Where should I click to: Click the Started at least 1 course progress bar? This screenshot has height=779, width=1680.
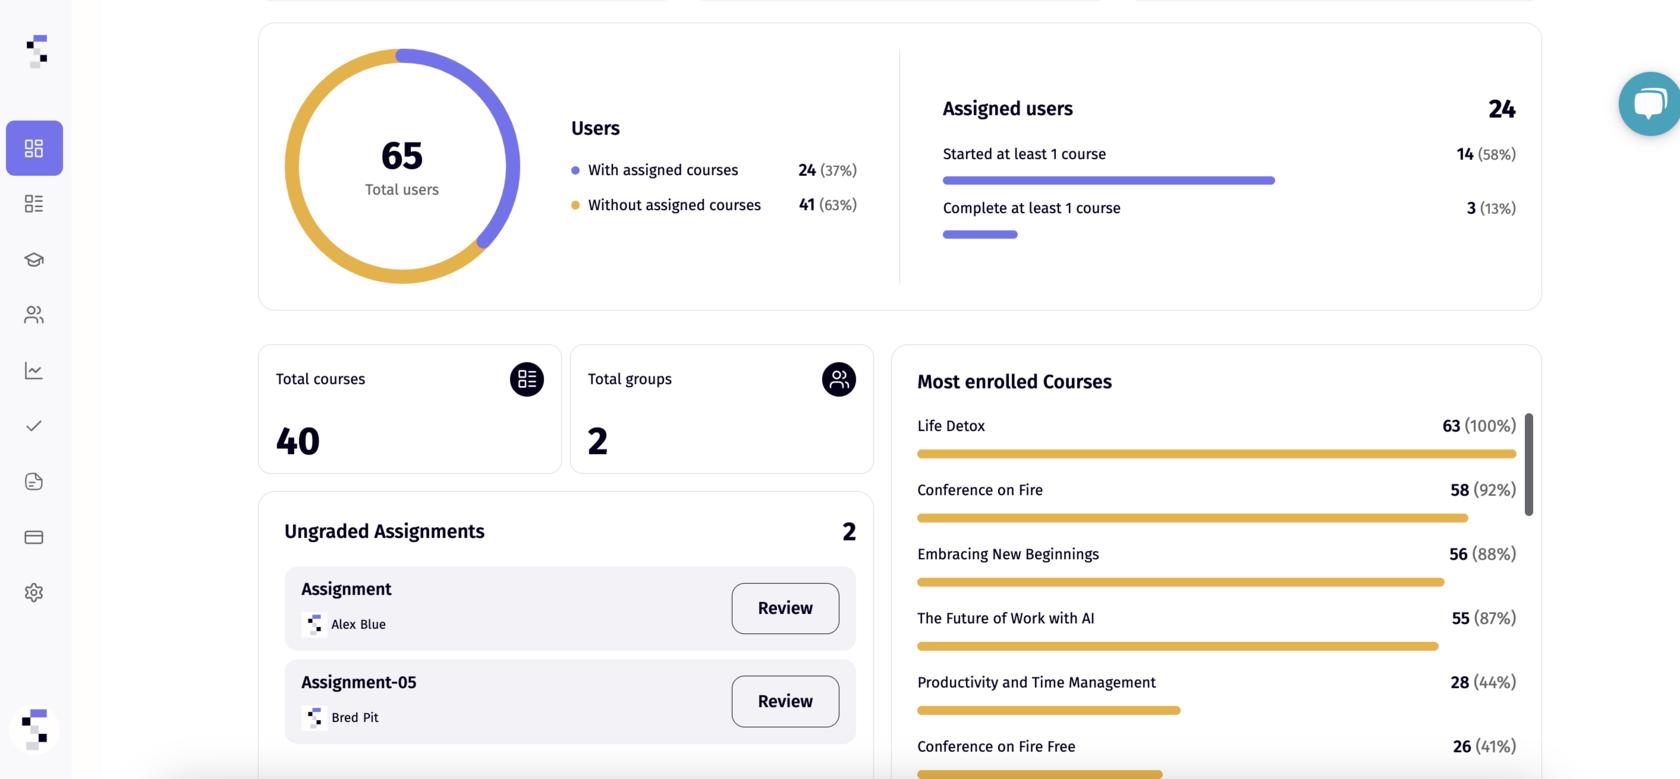point(1108,181)
